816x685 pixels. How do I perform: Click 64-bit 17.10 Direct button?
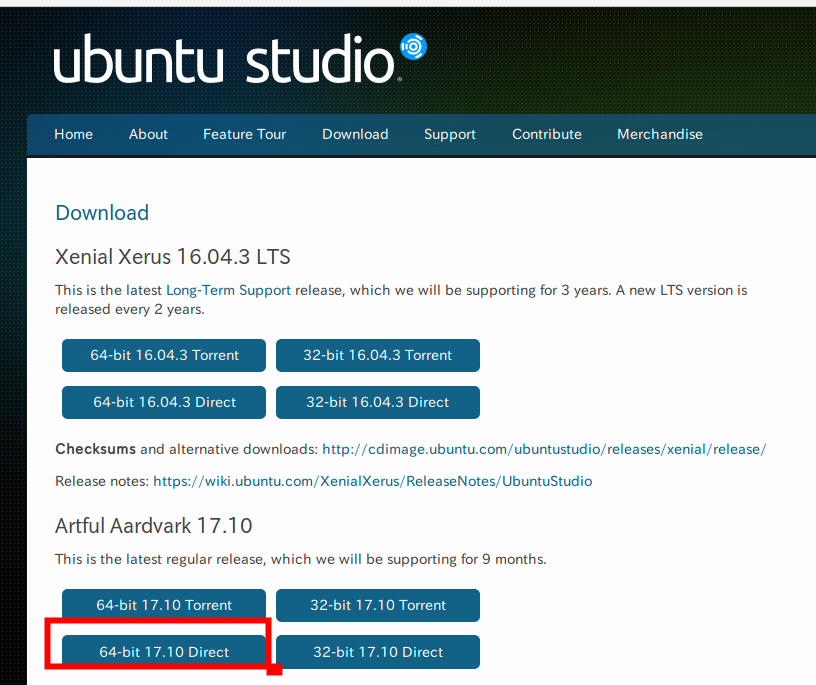[164, 652]
